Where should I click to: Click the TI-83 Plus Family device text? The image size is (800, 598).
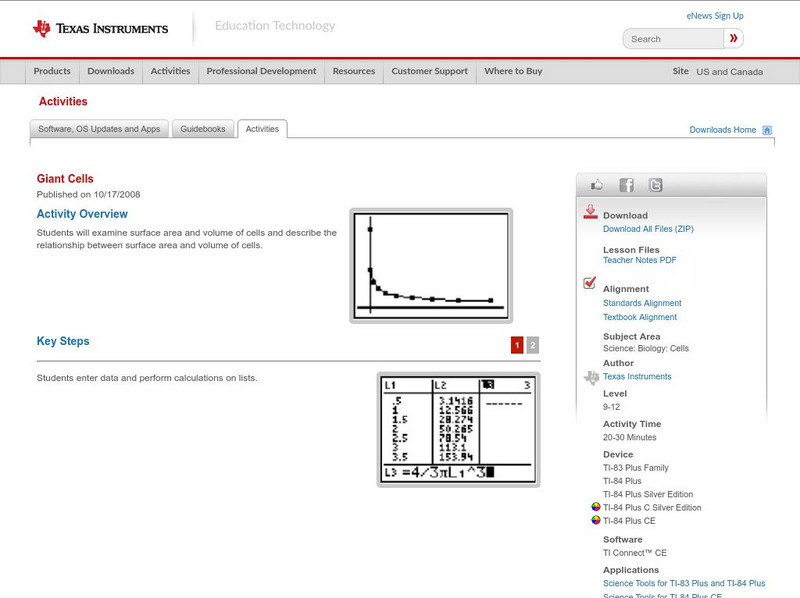(636, 468)
